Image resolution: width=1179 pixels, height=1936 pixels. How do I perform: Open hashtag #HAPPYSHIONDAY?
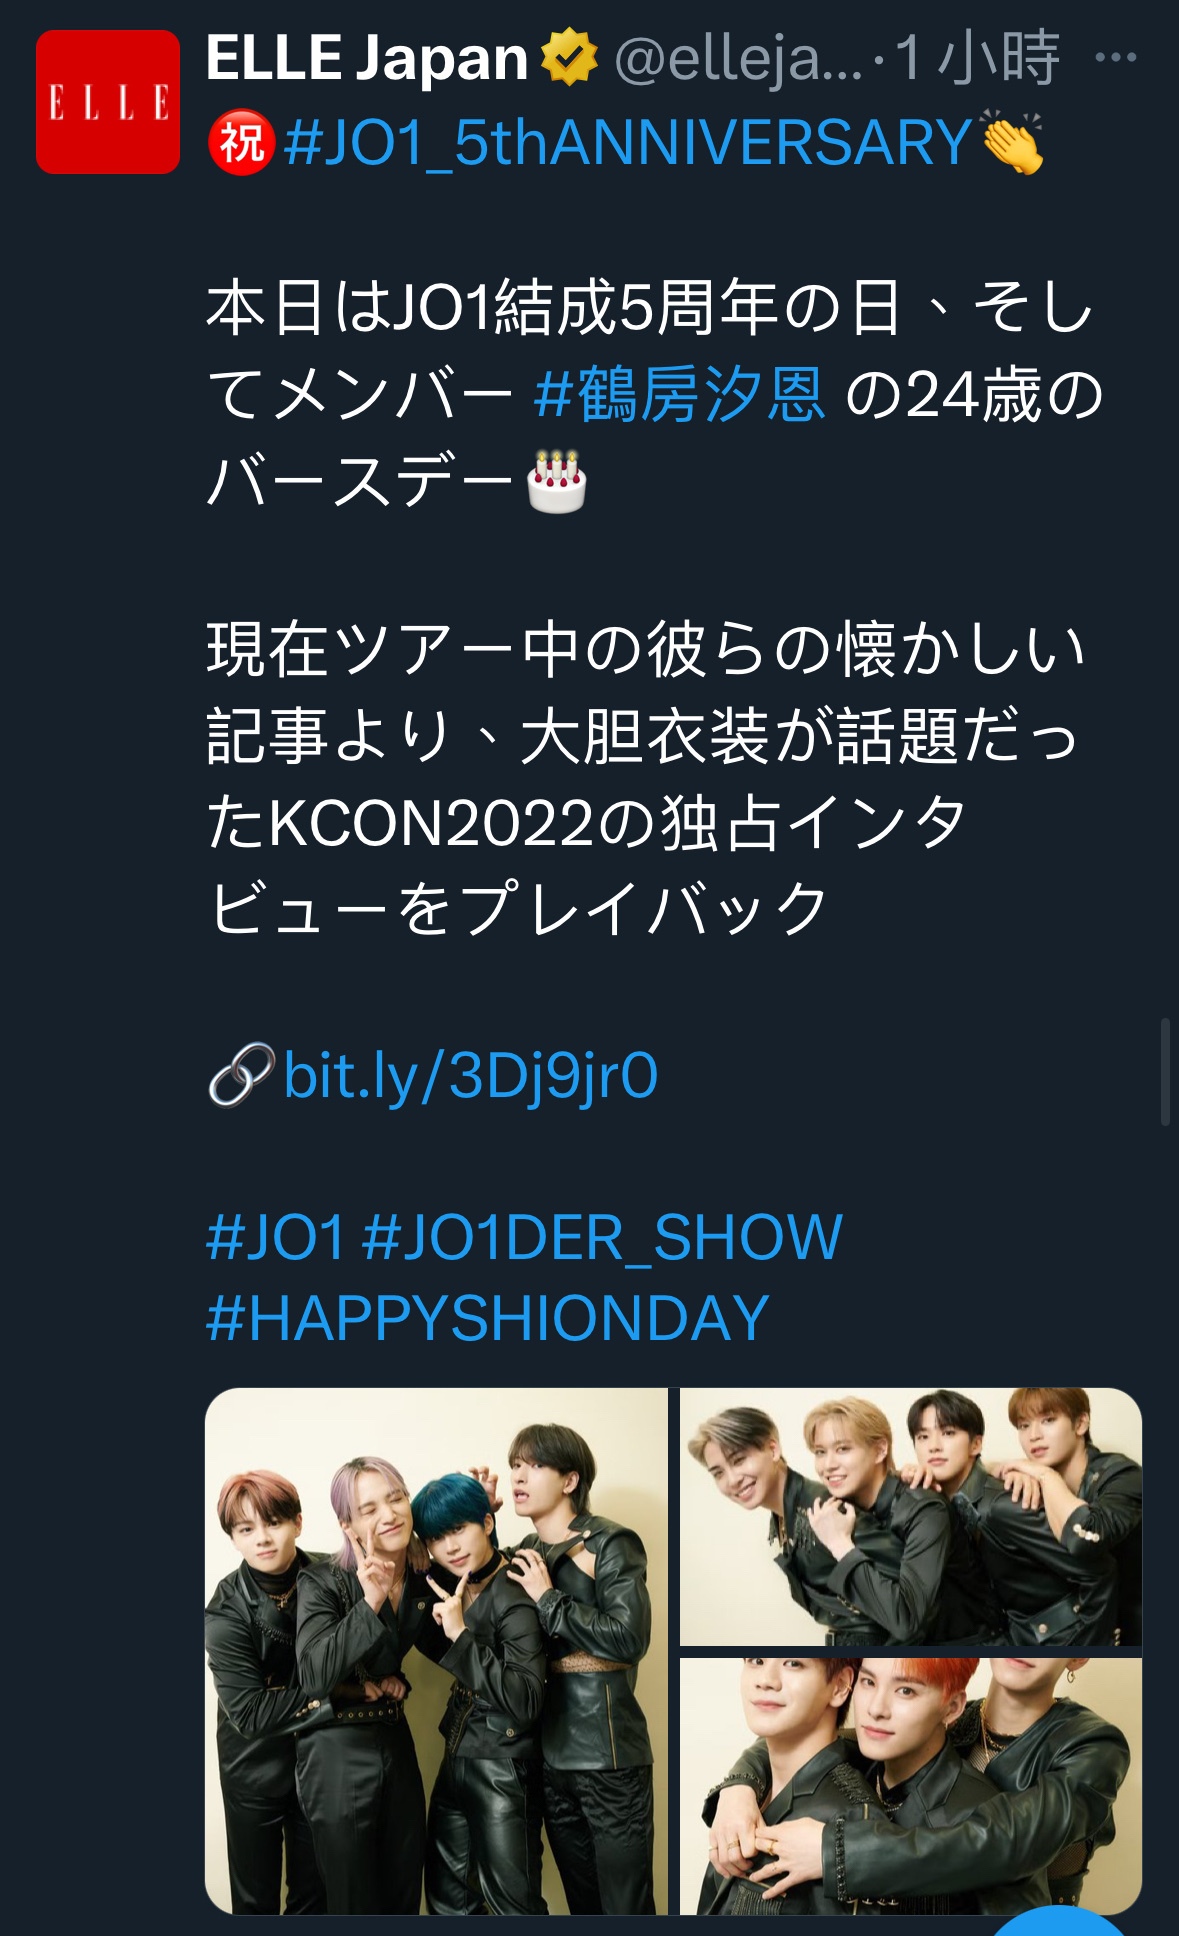coord(488,1318)
